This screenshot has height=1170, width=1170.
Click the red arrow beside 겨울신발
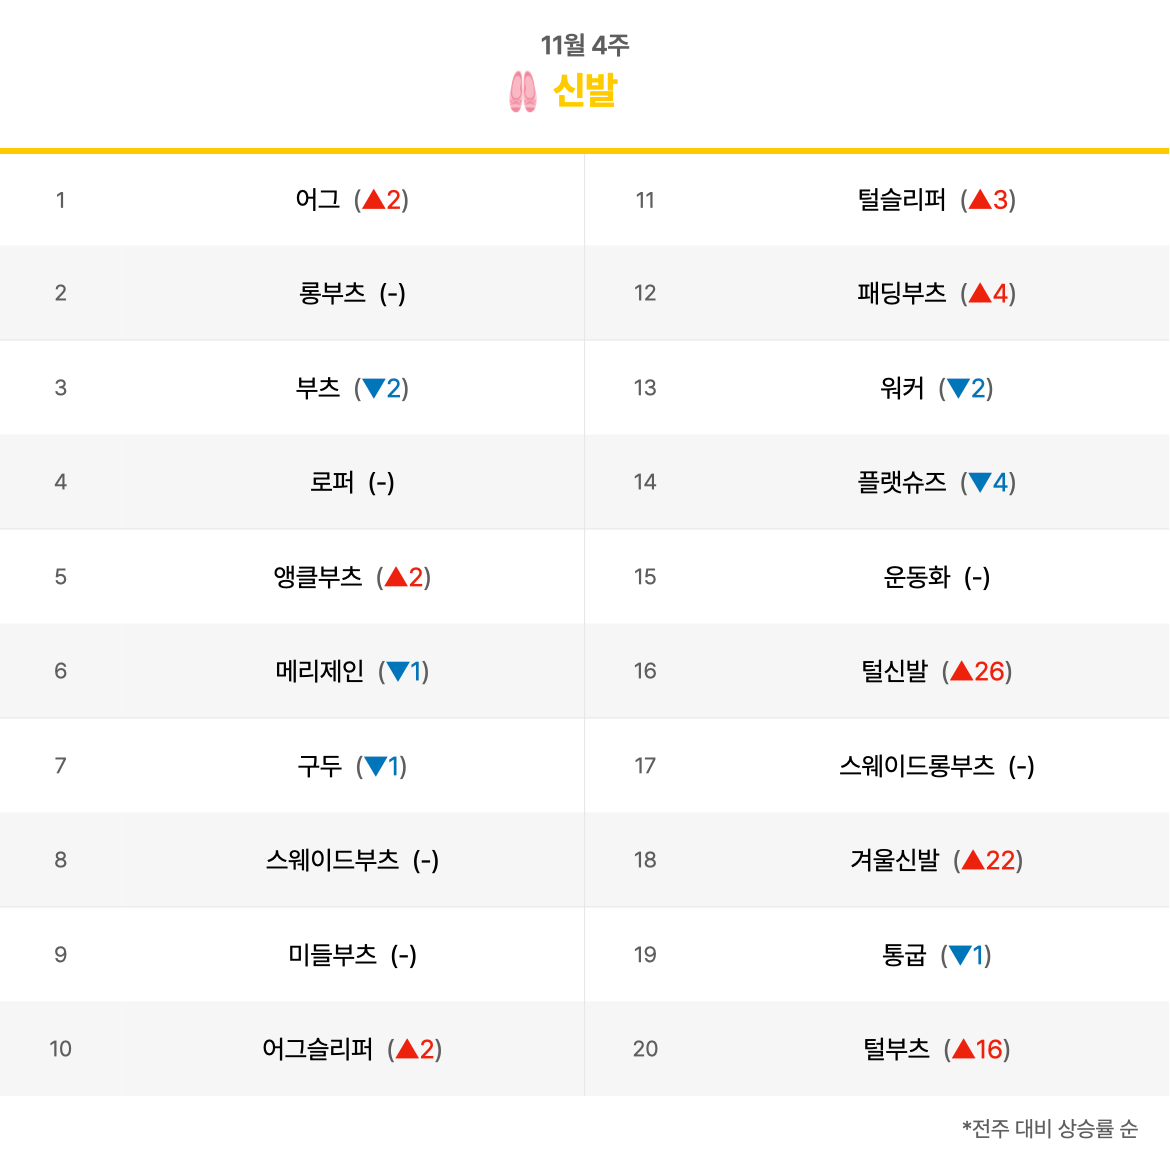coord(973,860)
